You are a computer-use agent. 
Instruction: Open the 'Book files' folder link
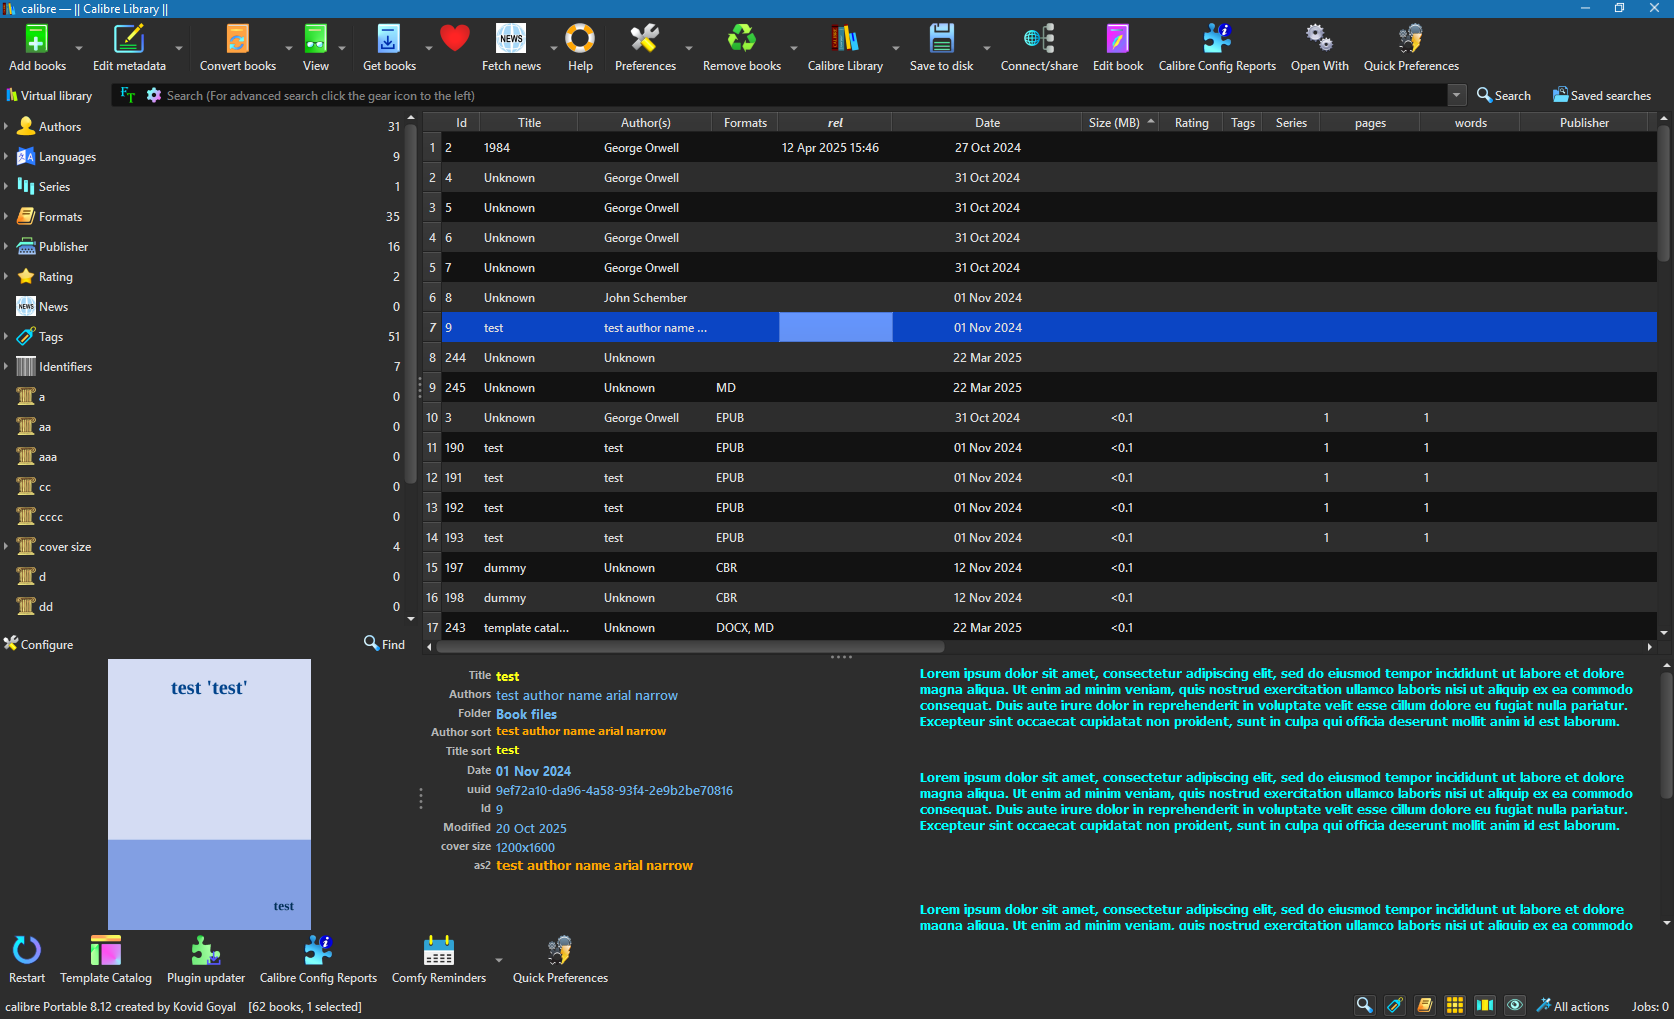point(526,714)
